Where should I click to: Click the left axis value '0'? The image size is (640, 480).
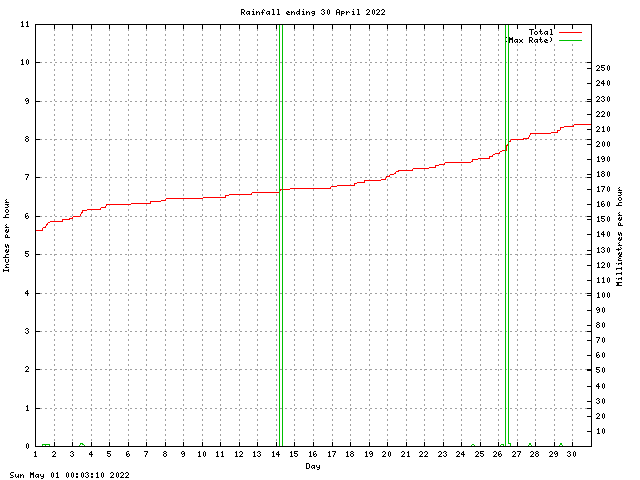(27, 446)
